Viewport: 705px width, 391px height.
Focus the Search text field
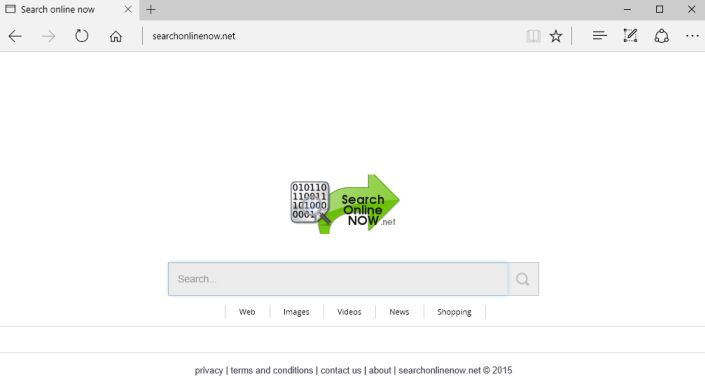338,279
